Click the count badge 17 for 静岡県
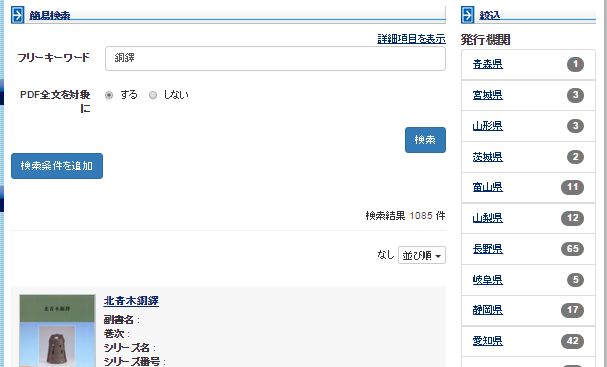Viewport: 607px width, 367px height. (x=573, y=310)
